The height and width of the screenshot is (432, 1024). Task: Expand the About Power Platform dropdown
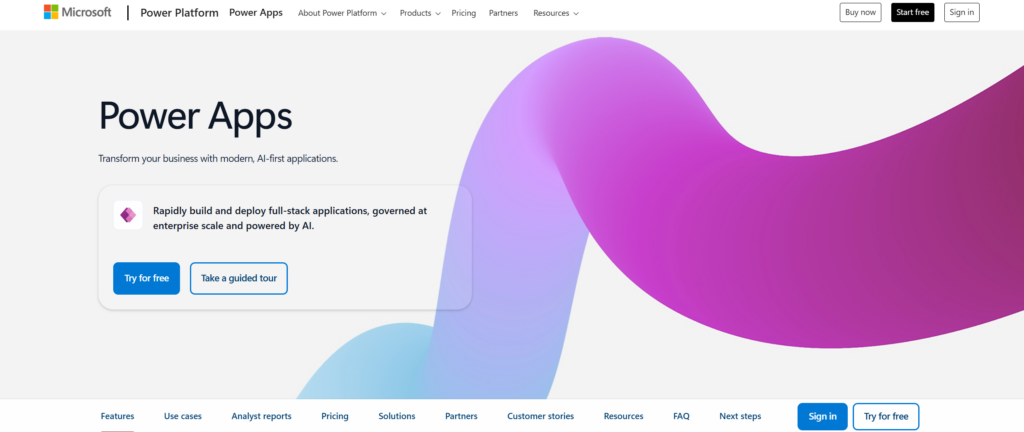343,13
